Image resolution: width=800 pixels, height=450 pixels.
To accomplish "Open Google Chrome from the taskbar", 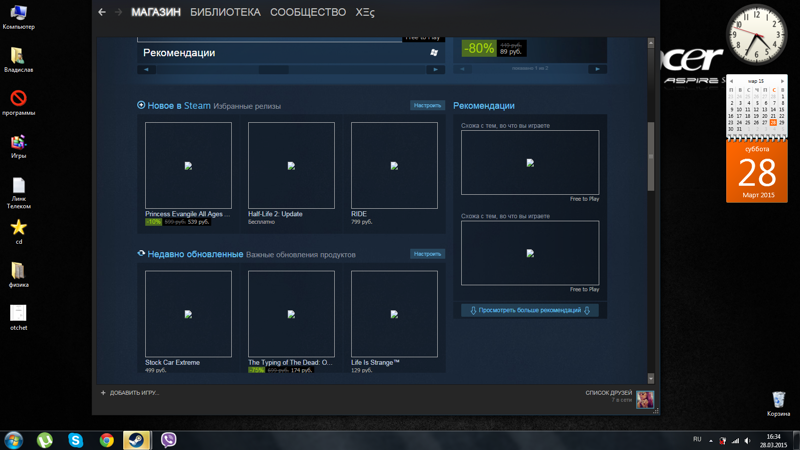I will 107,440.
